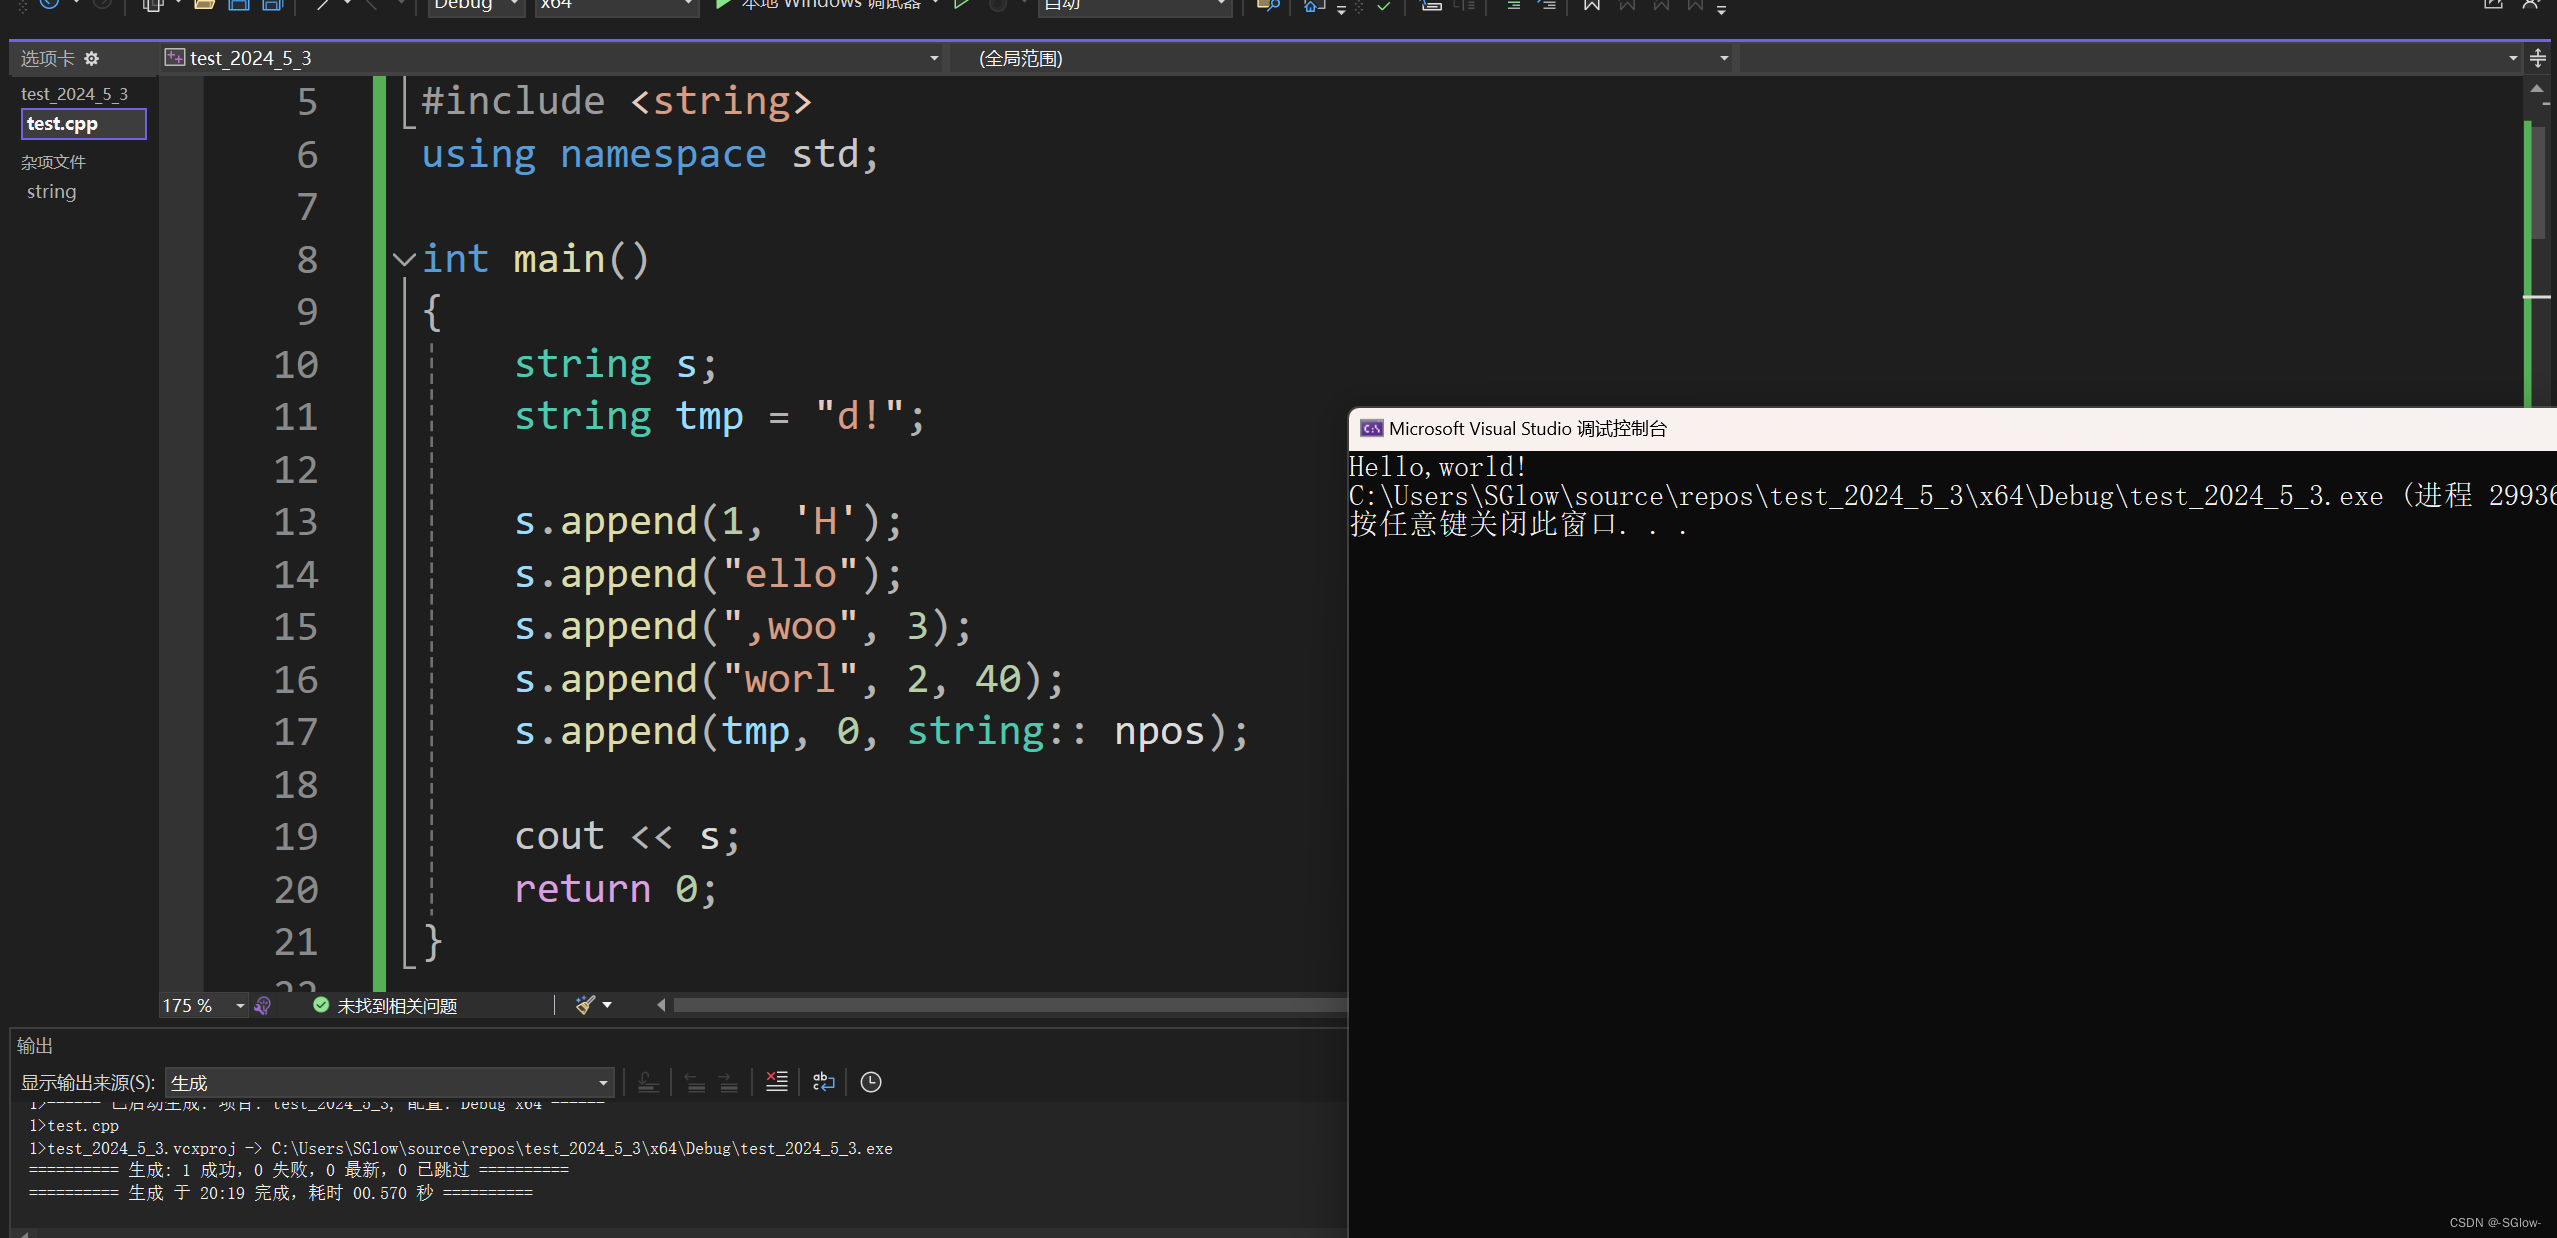Click the editor horizontal scrollbar track
Viewport: 2557px width, 1238px height.
(1000, 1005)
